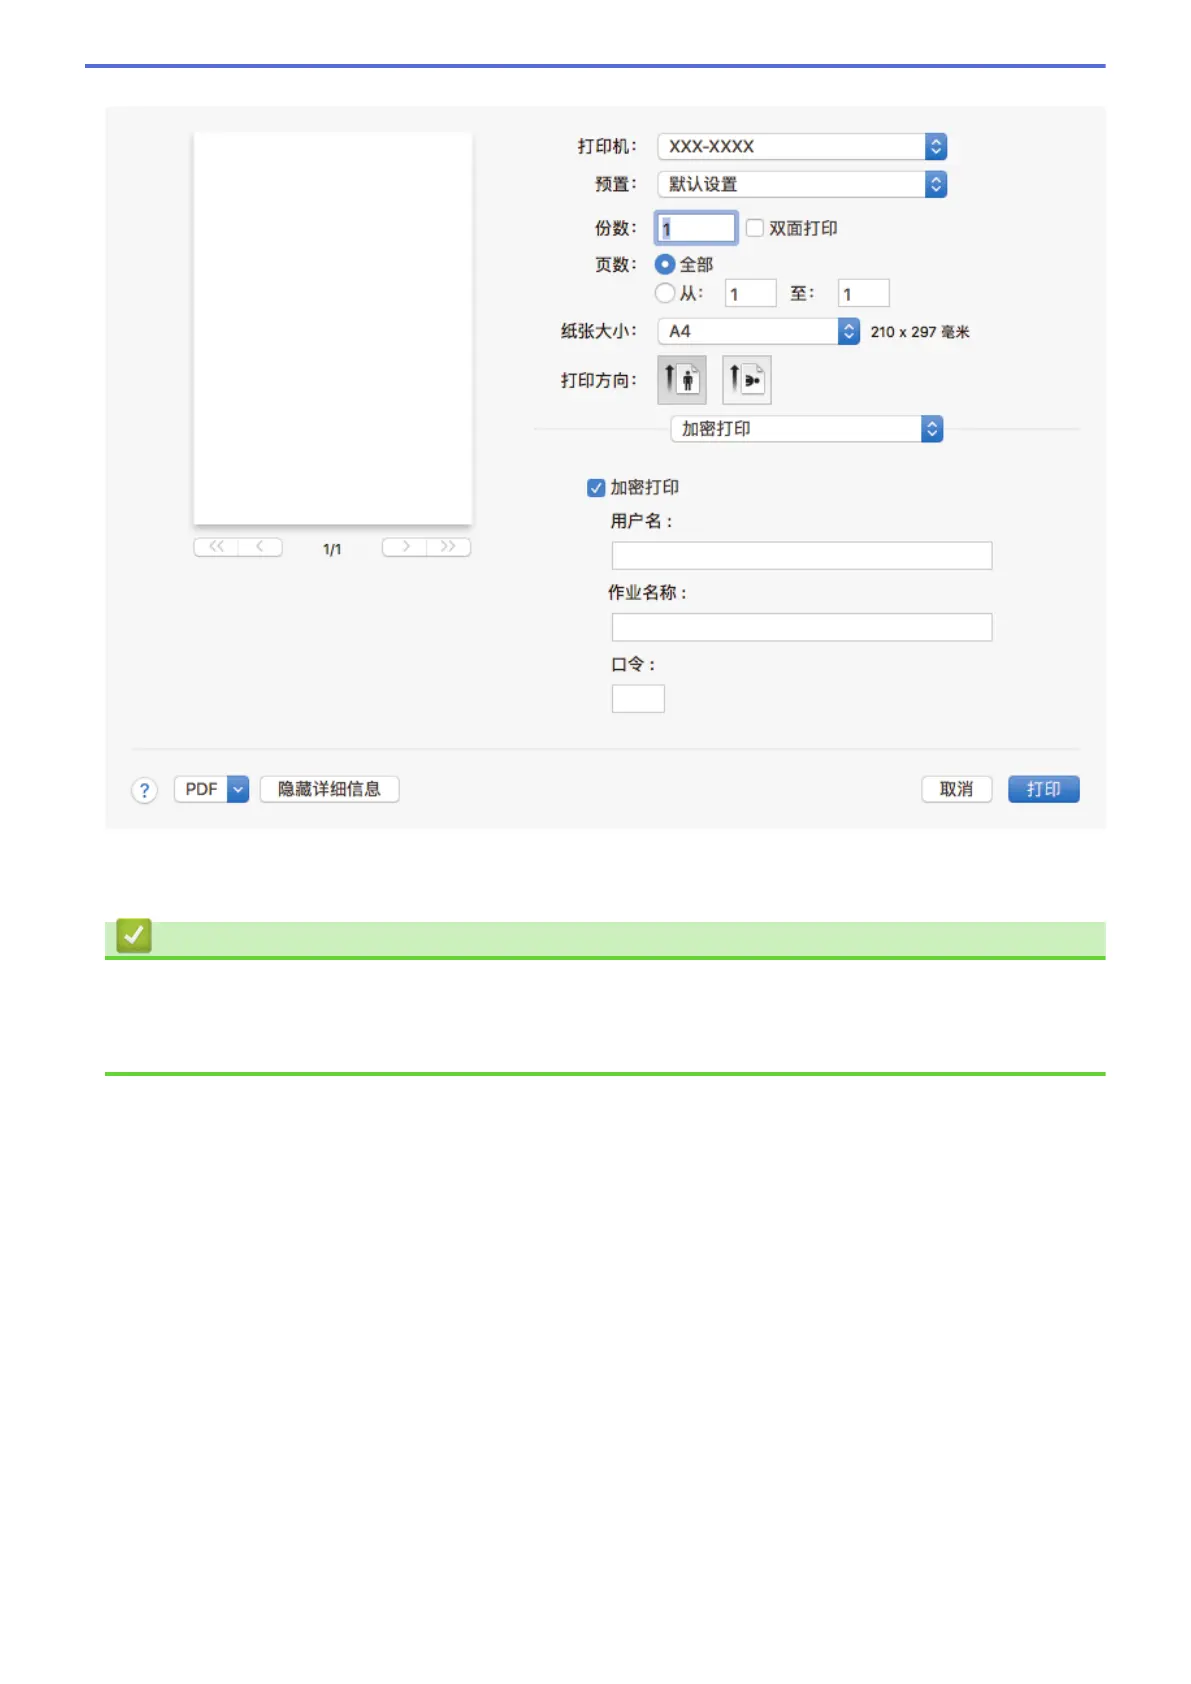Jump to last preview page
1191x1684 pixels.
point(448,547)
